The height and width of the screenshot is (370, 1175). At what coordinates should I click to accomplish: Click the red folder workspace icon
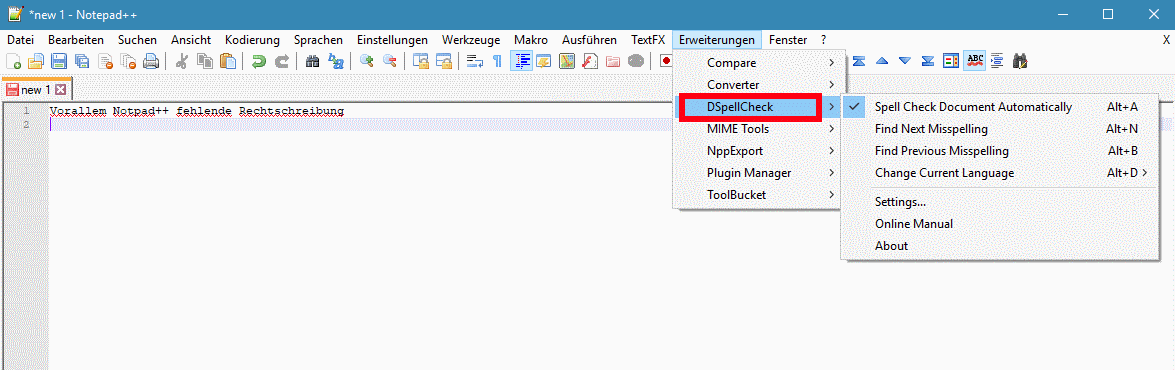612,61
